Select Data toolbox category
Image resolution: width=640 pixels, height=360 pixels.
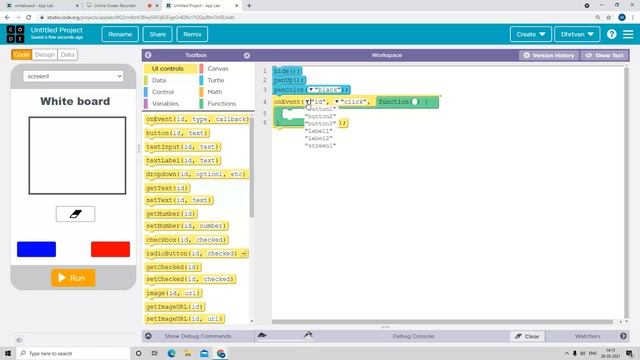tap(159, 80)
